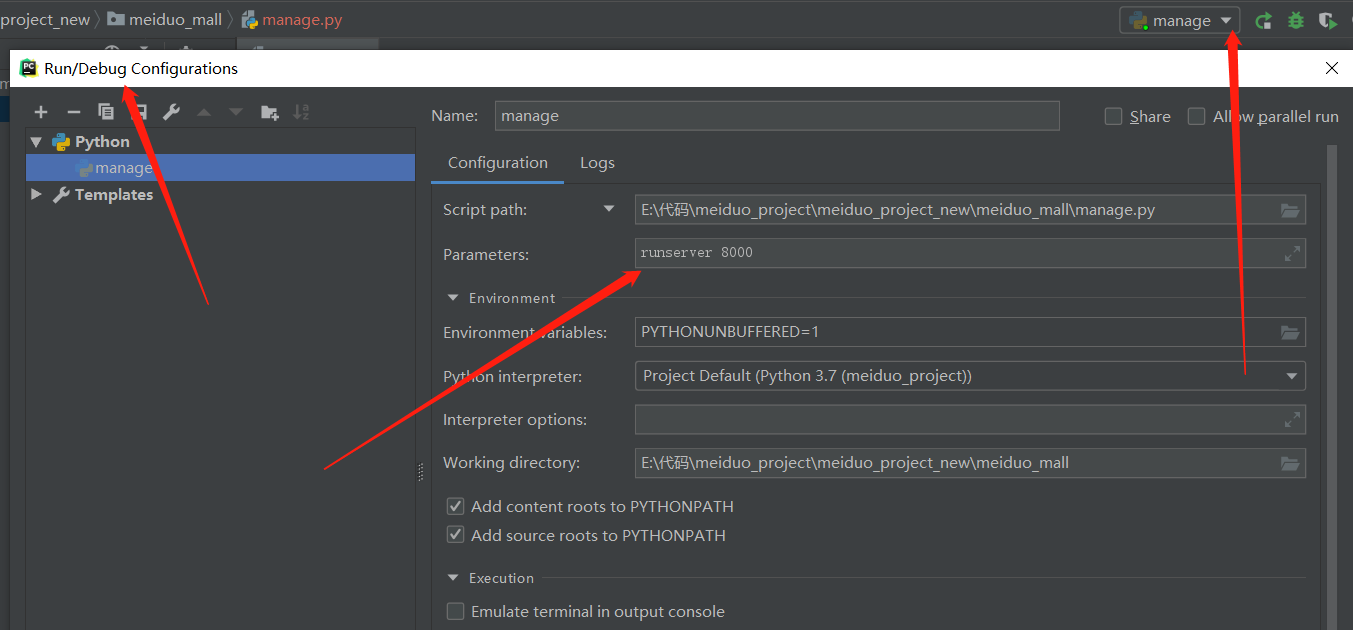Image resolution: width=1353 pixels, height=630 pixels.
Task: Run manage with coverage shield icon
Action: tap(1328, 20)
